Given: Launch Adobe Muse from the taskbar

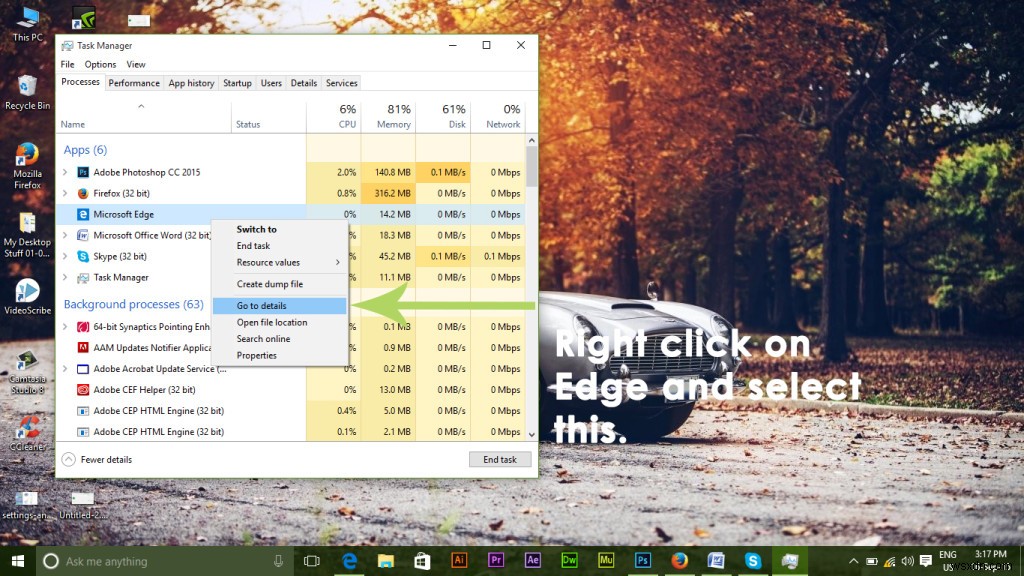Looking at the screenshot, I should coord(605,561).
